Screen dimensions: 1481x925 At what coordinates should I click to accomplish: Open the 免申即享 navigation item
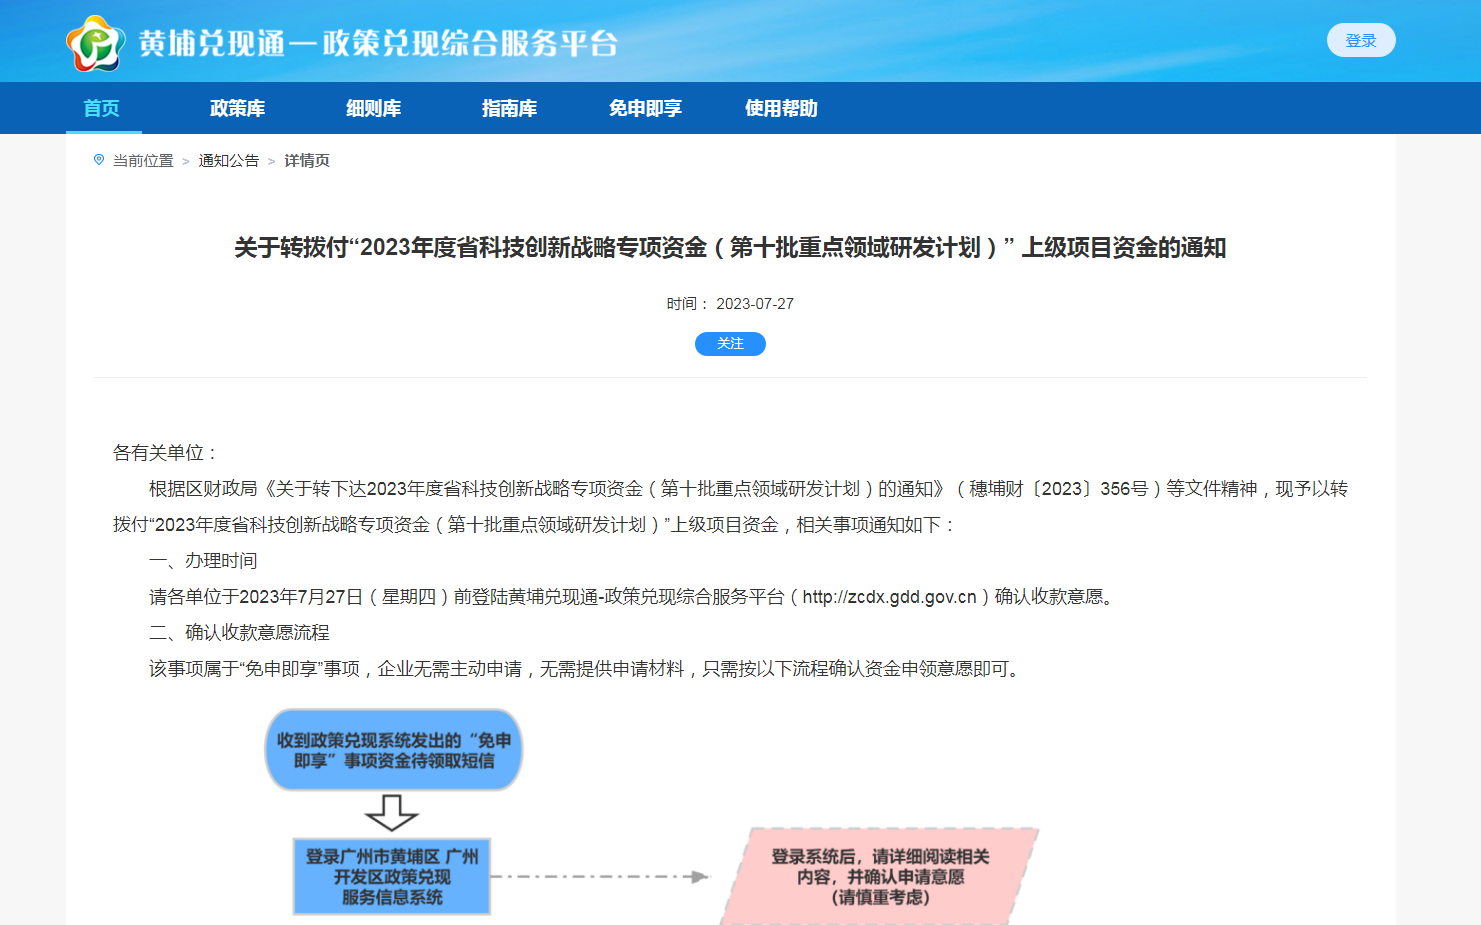(x=646, y=108)
